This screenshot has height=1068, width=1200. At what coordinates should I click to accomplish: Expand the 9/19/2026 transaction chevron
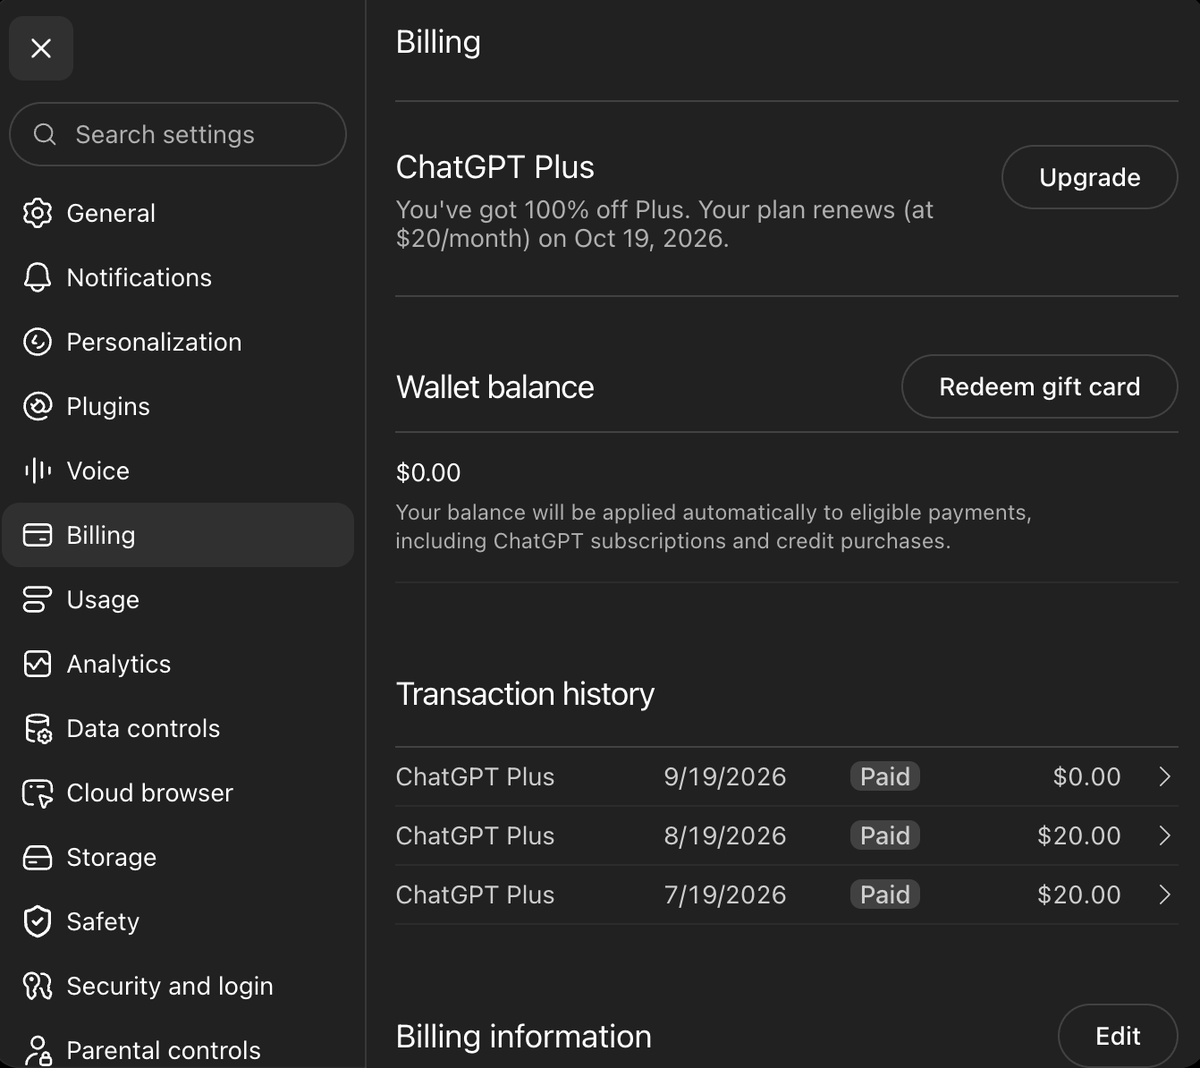(x=1164, y=777)
